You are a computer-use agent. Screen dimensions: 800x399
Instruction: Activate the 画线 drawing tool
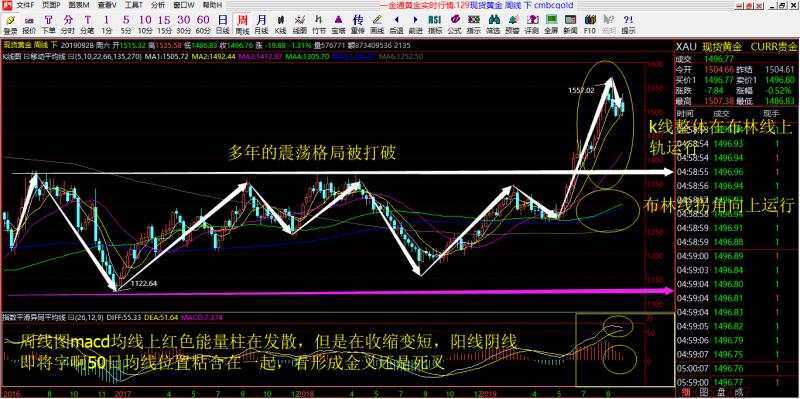point(377,24)
